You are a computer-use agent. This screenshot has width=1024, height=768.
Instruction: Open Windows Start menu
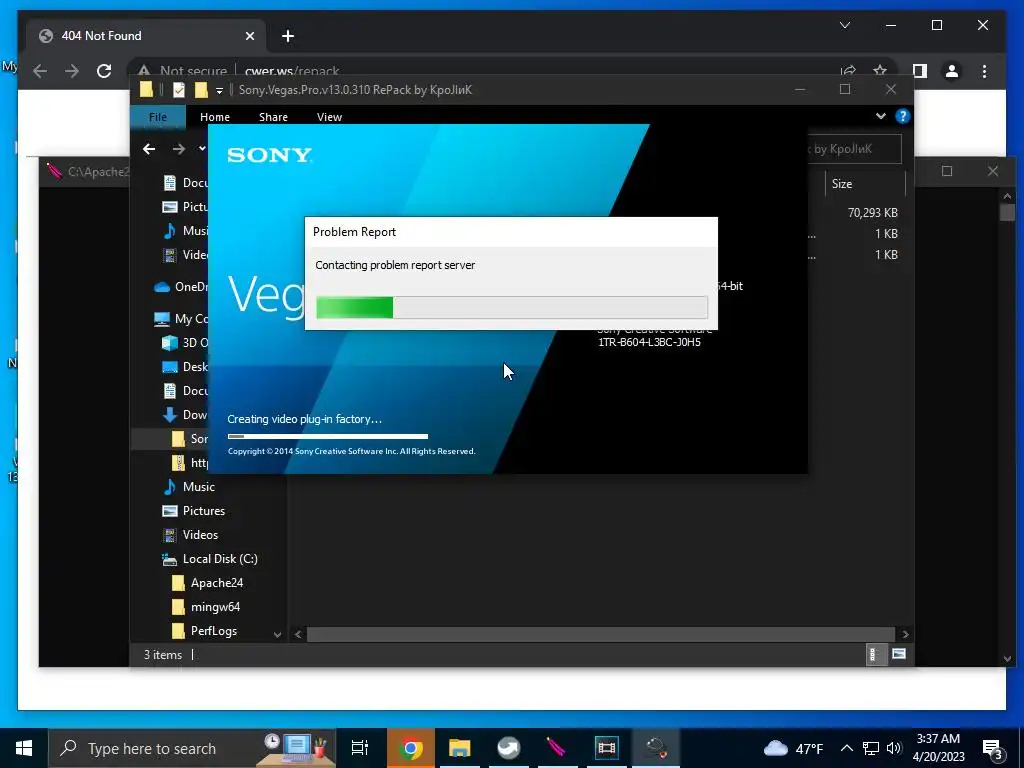pos(24,748)
